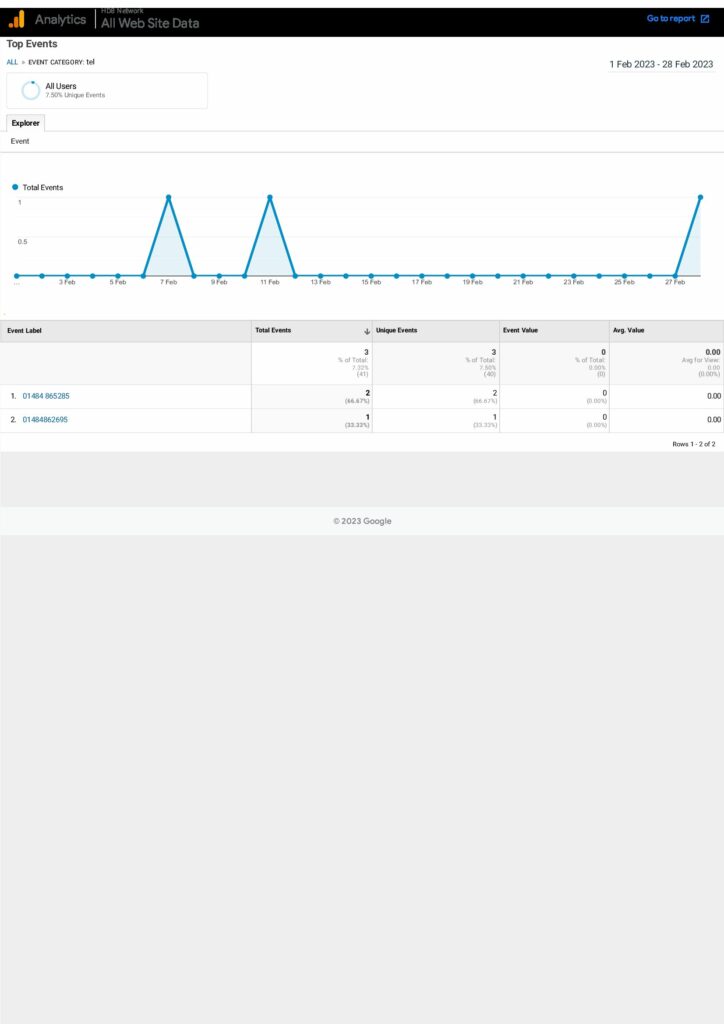Click the 1 Feb 2023 - 28 Feb 2023 date range

tap(661, 64)
